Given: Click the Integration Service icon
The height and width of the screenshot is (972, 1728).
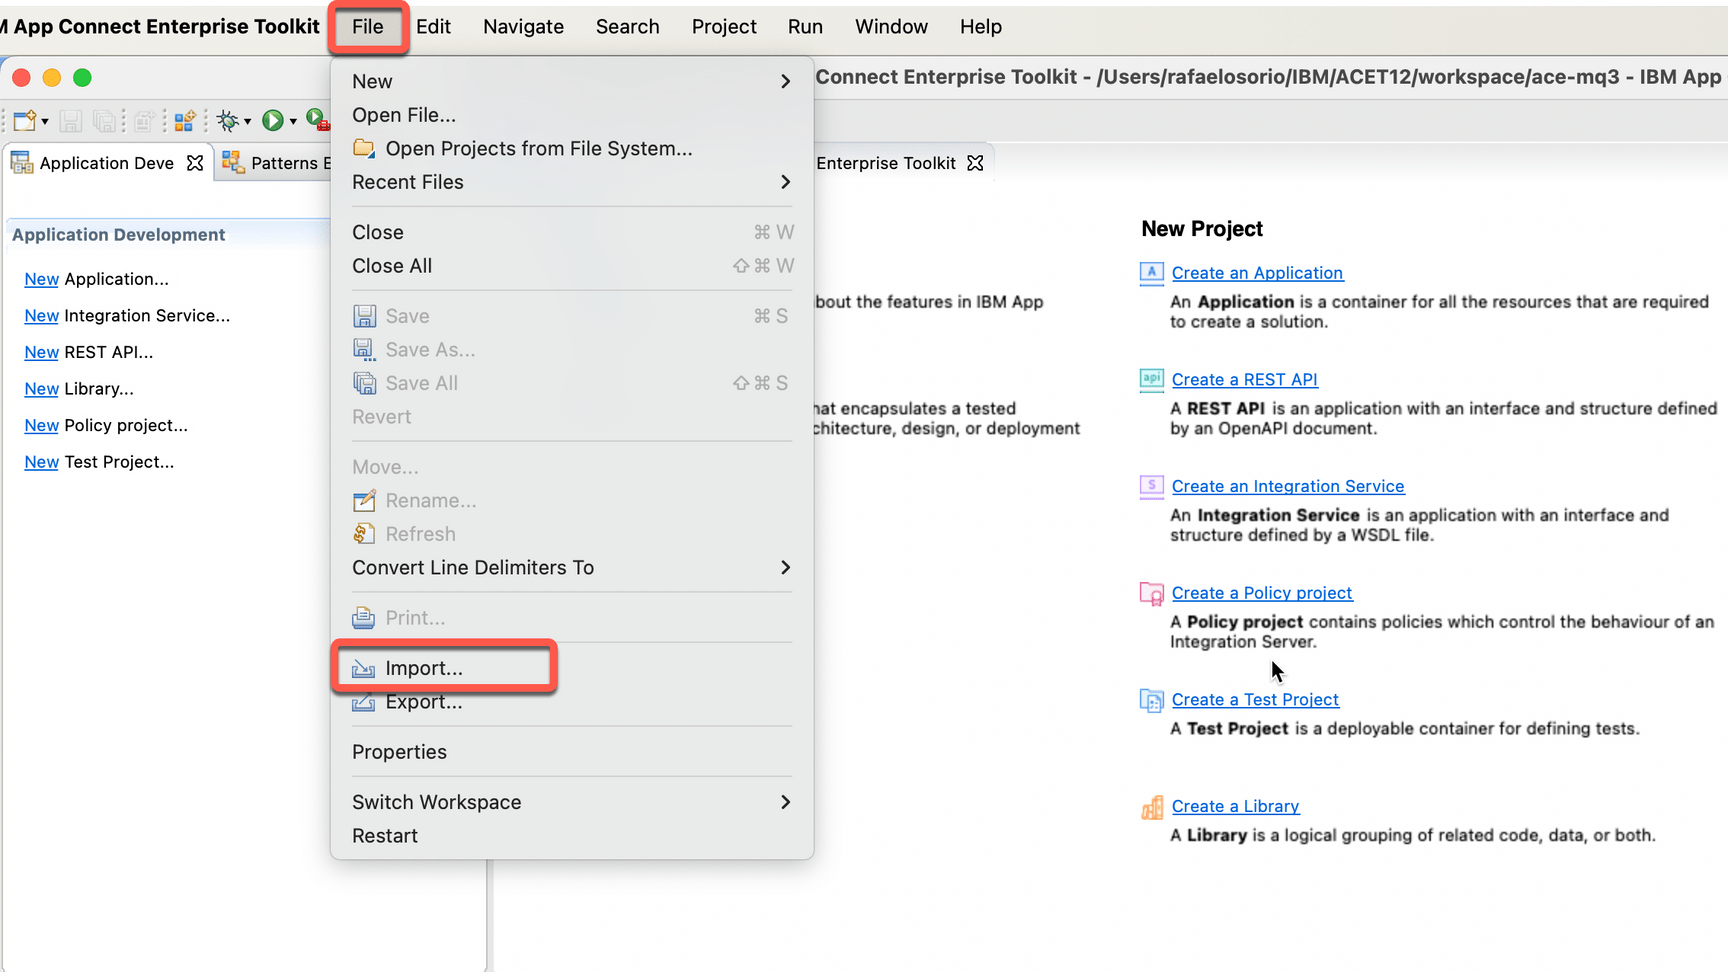Looking at the screenshot, I should [x=1151, y=486].
